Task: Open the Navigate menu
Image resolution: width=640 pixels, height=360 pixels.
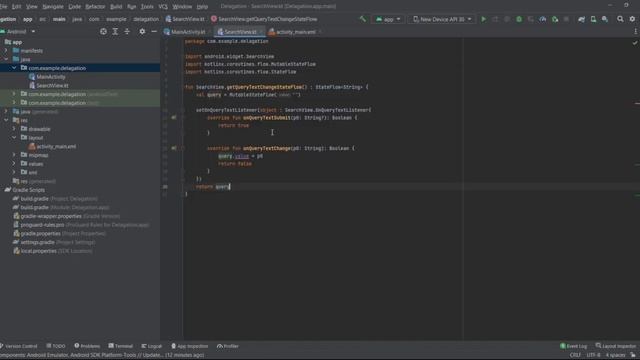Action: (53, 6)
